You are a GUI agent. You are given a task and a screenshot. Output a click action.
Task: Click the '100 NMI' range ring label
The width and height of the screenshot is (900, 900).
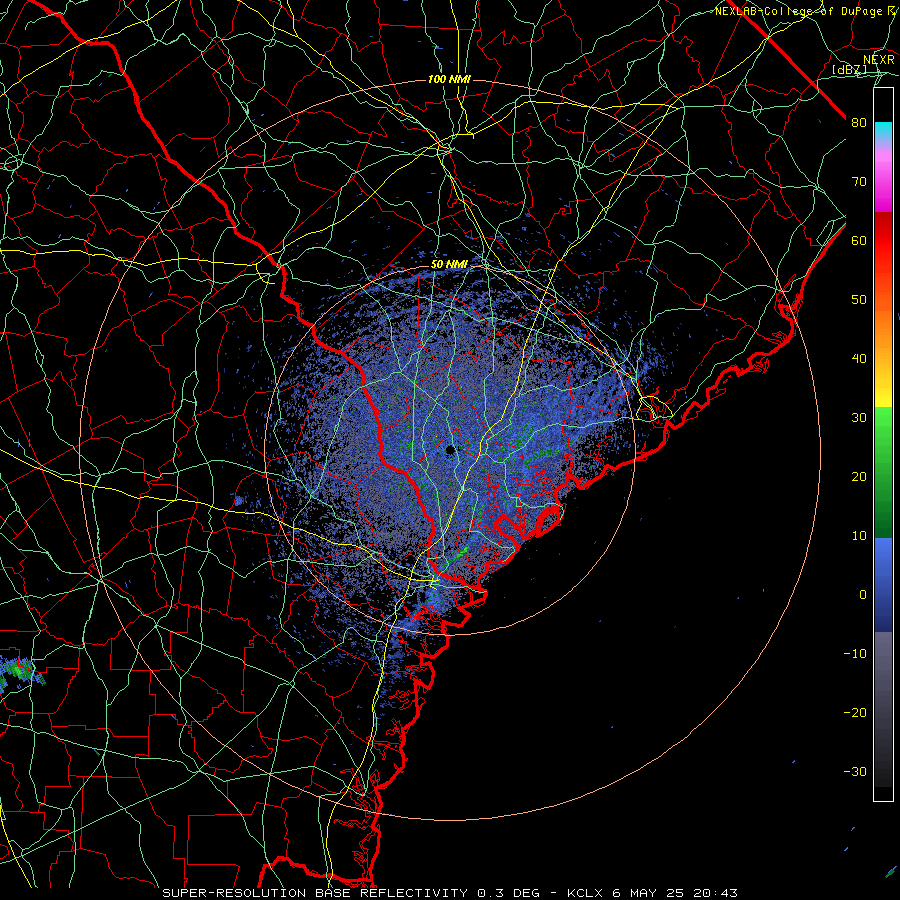[x=449, y=79]
